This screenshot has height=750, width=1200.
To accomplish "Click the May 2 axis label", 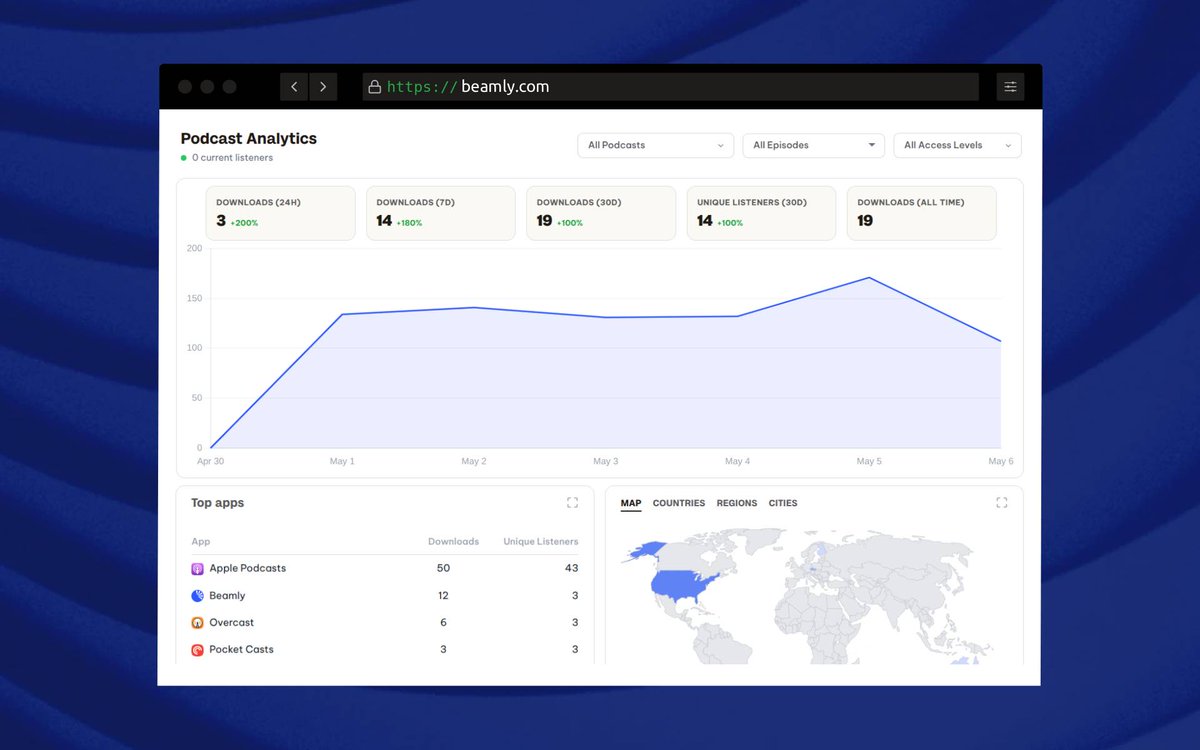I will 474,462.
